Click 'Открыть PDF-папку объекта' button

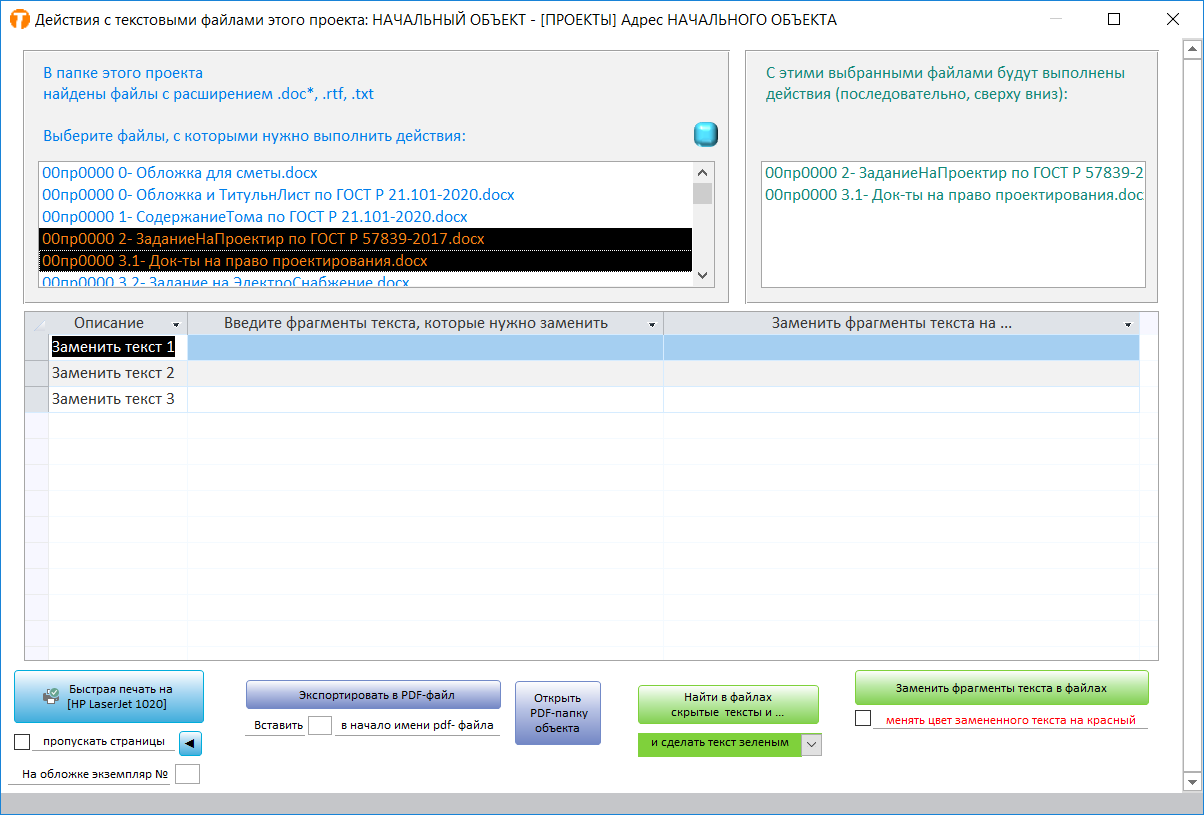[558, 713]
